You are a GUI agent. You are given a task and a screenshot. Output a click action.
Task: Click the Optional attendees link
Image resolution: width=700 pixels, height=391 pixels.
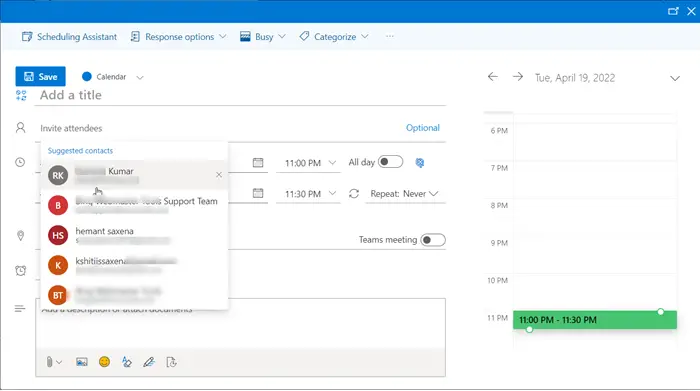coord(422,128)
